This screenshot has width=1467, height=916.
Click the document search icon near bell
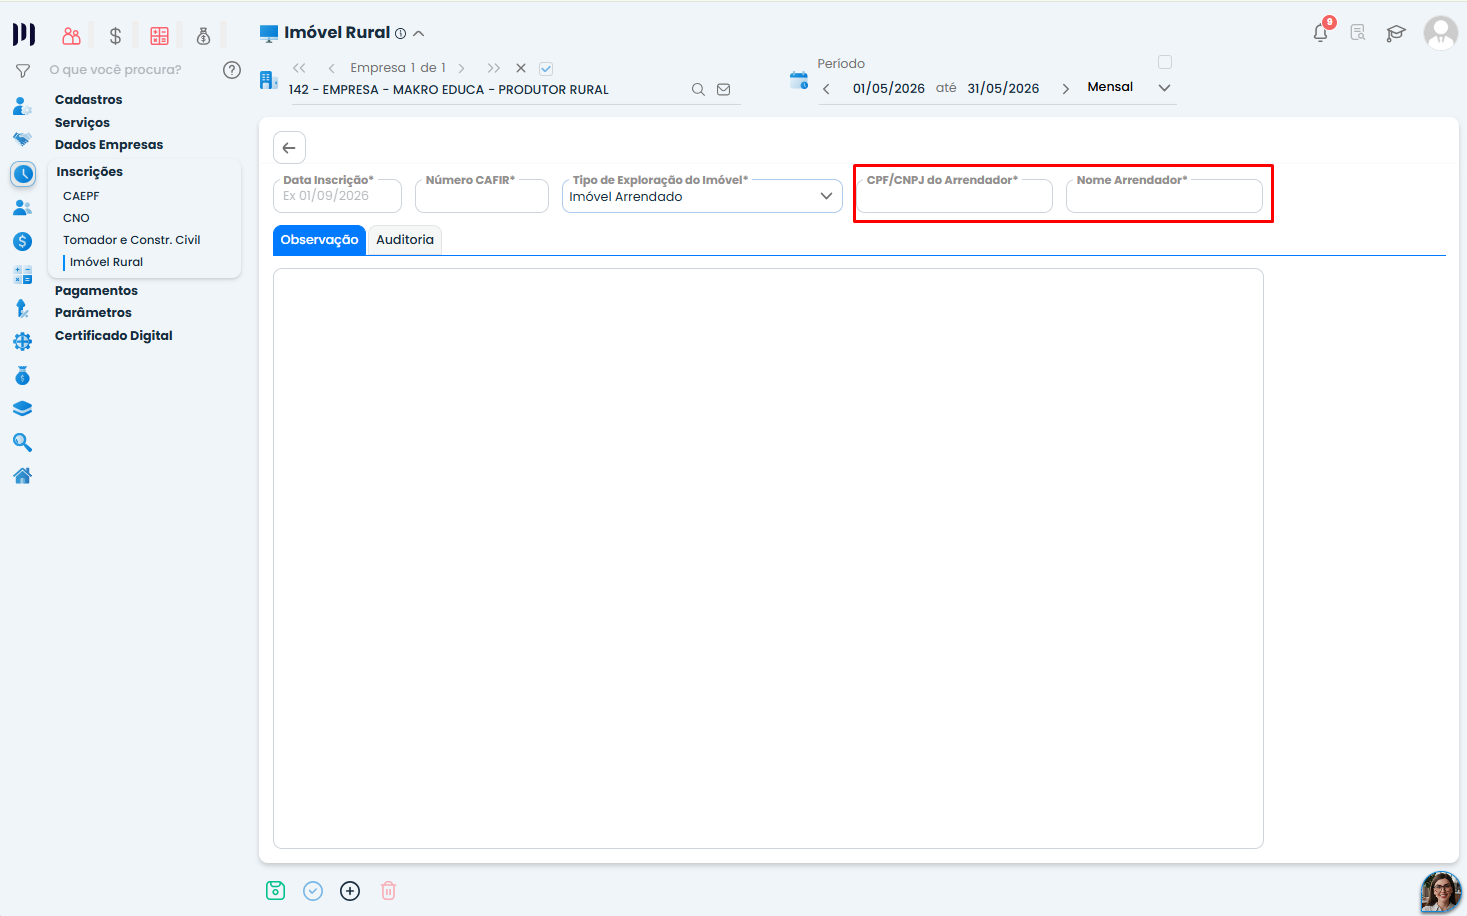[x=1358, y=33]
